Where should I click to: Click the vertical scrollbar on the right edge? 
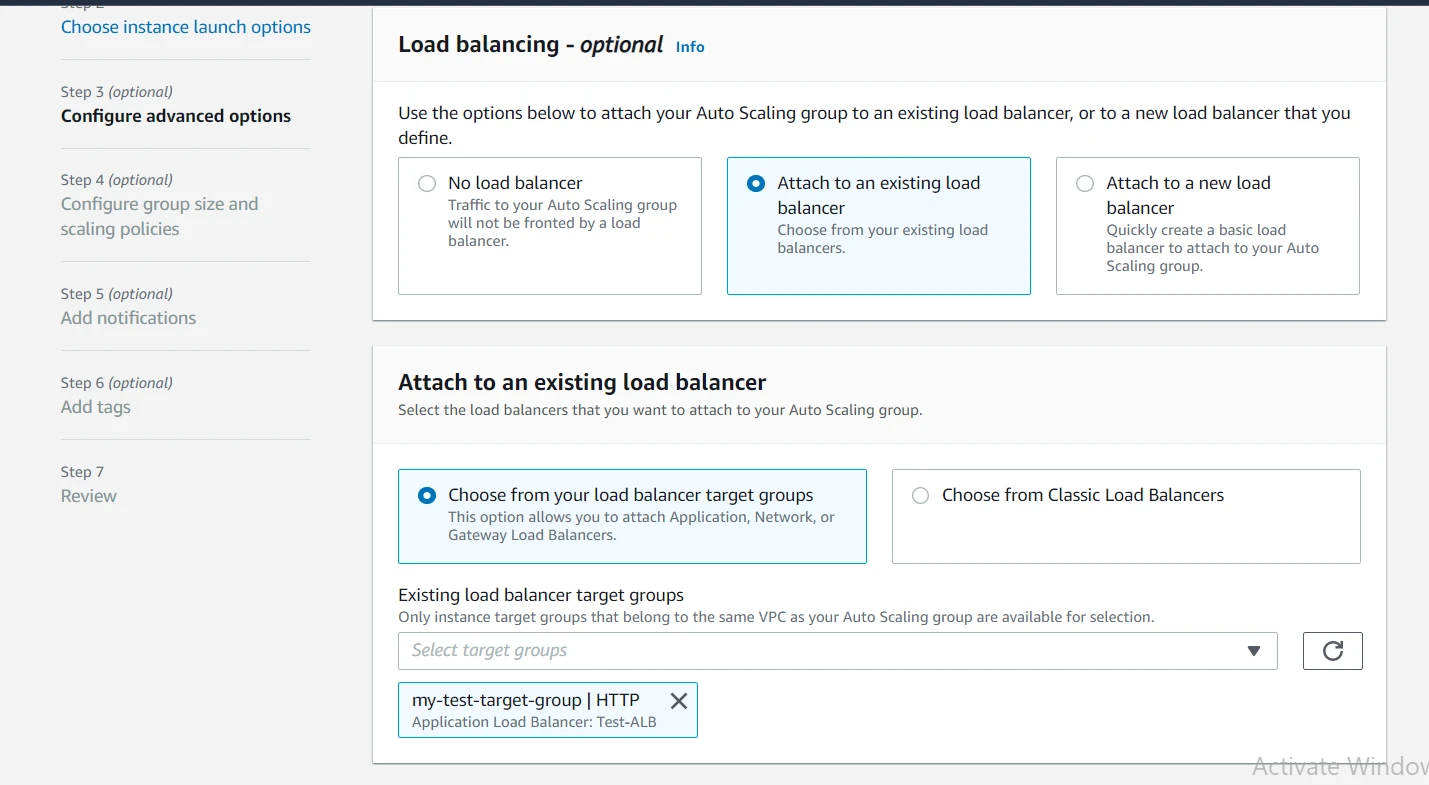click(x=1424, y=392)
